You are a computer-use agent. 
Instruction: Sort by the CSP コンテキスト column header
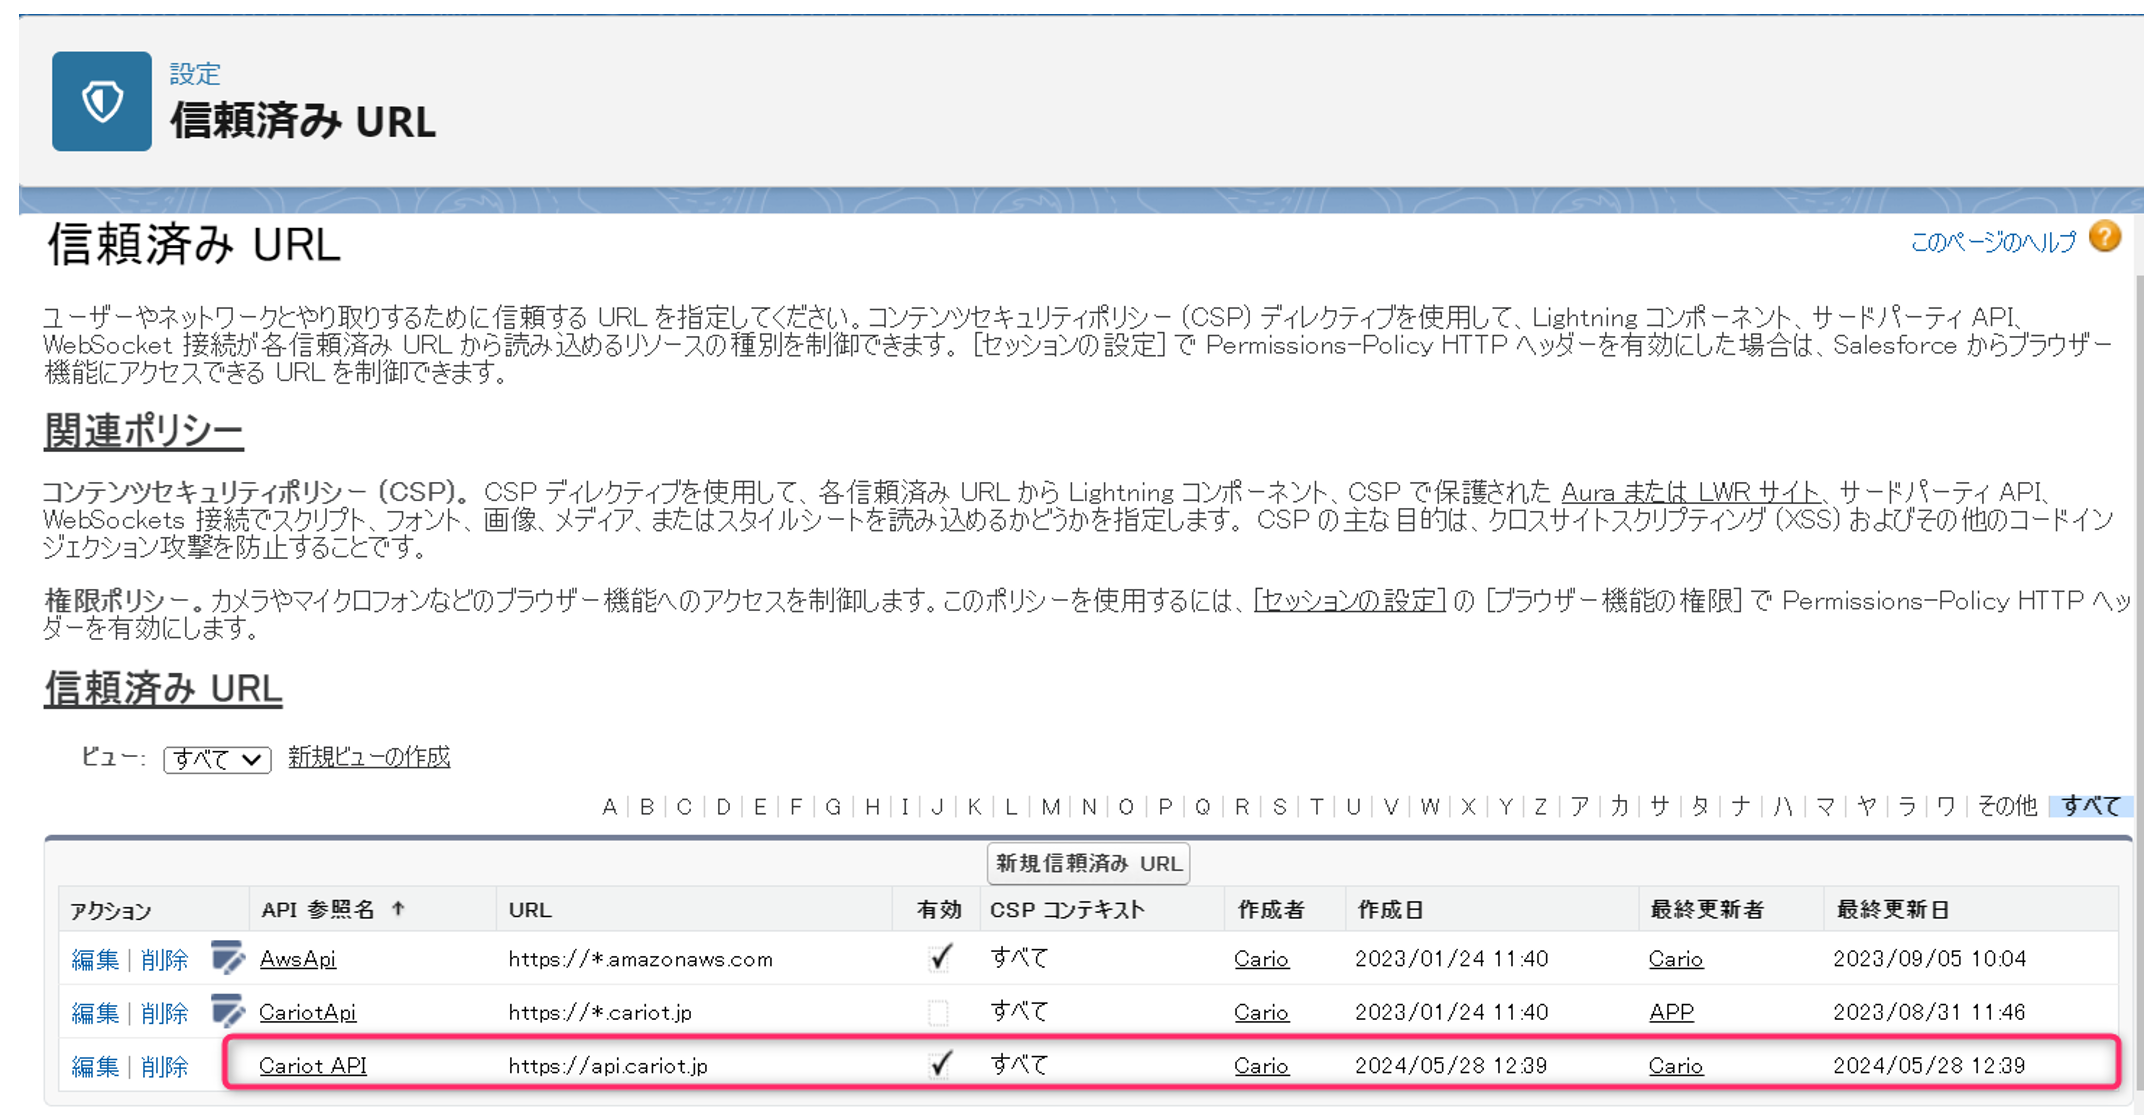[1066, 909]
